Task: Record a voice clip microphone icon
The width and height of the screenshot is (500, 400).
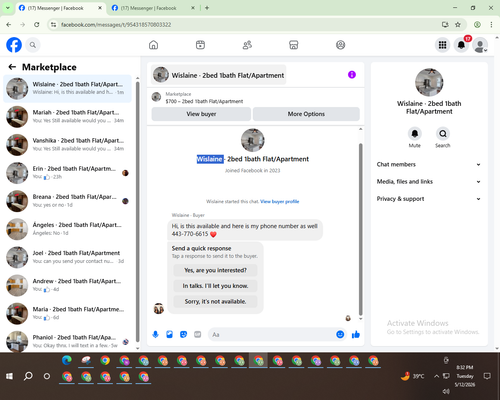Action: coord(155,334)
